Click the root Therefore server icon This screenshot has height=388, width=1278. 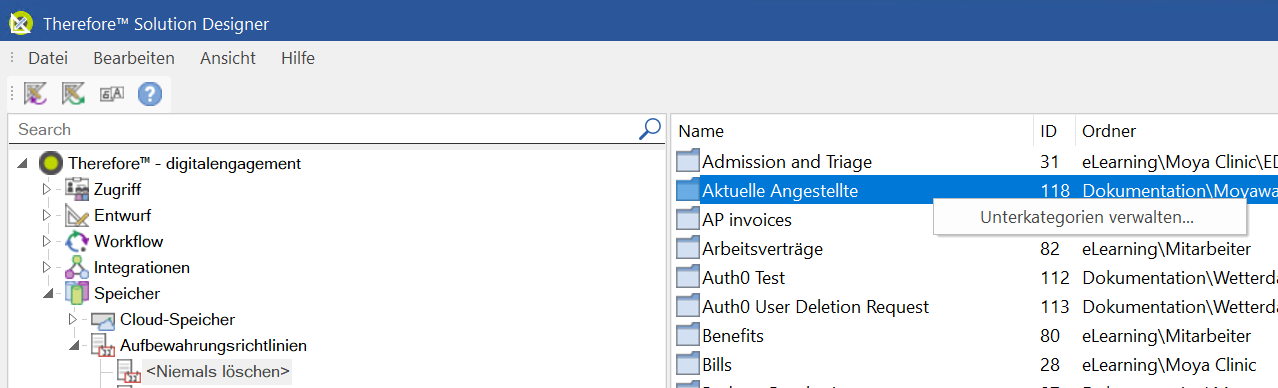(x=50, y=163)
